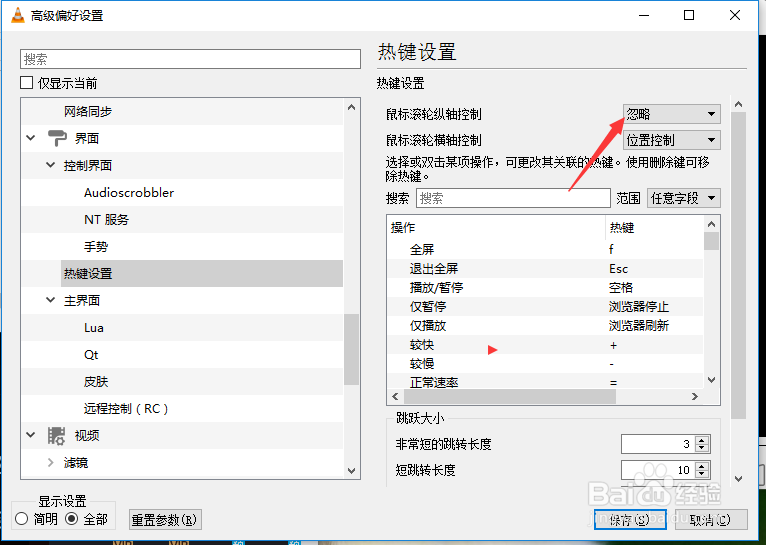The width and height of the screenshot is (766, 545).
Task: Select the 正常速率 hotkey row
Action: (545, 382)
